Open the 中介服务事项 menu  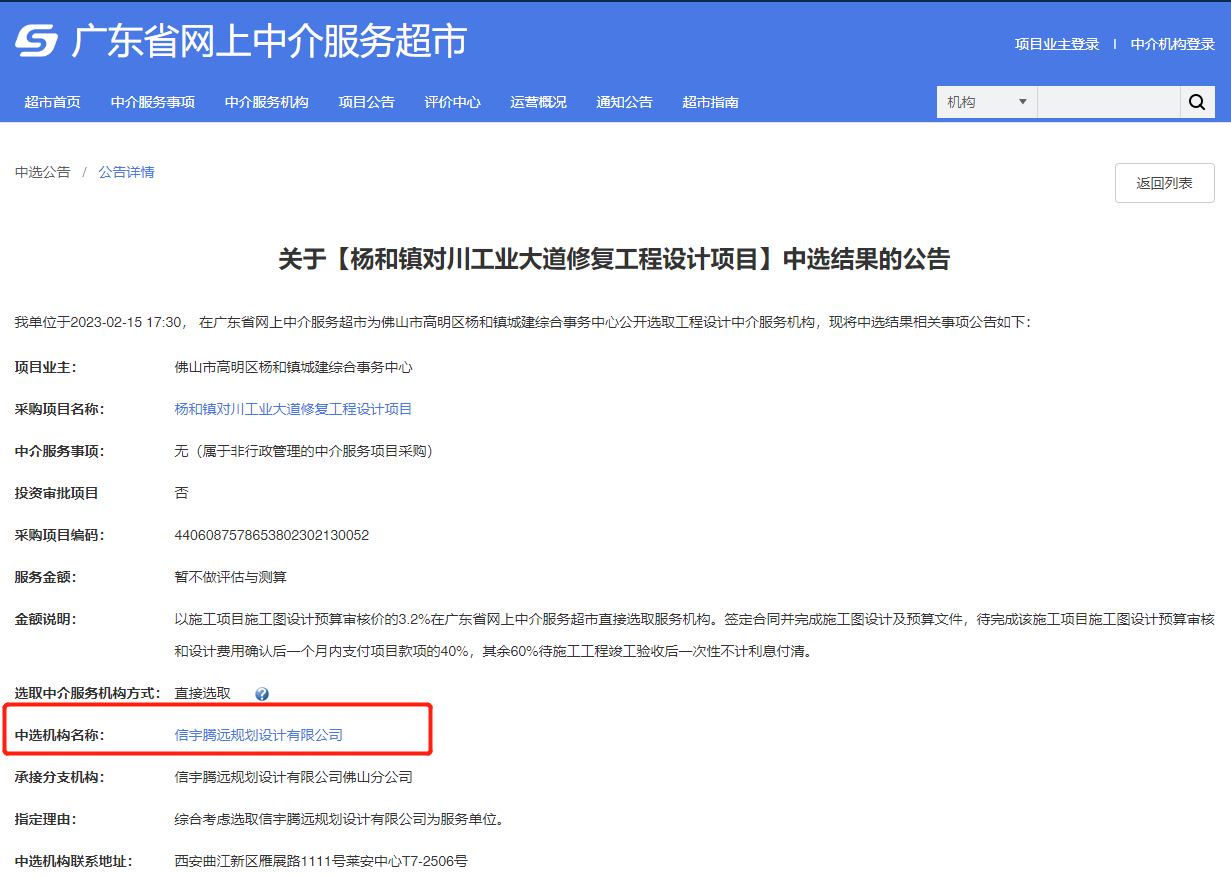[152, 101]
